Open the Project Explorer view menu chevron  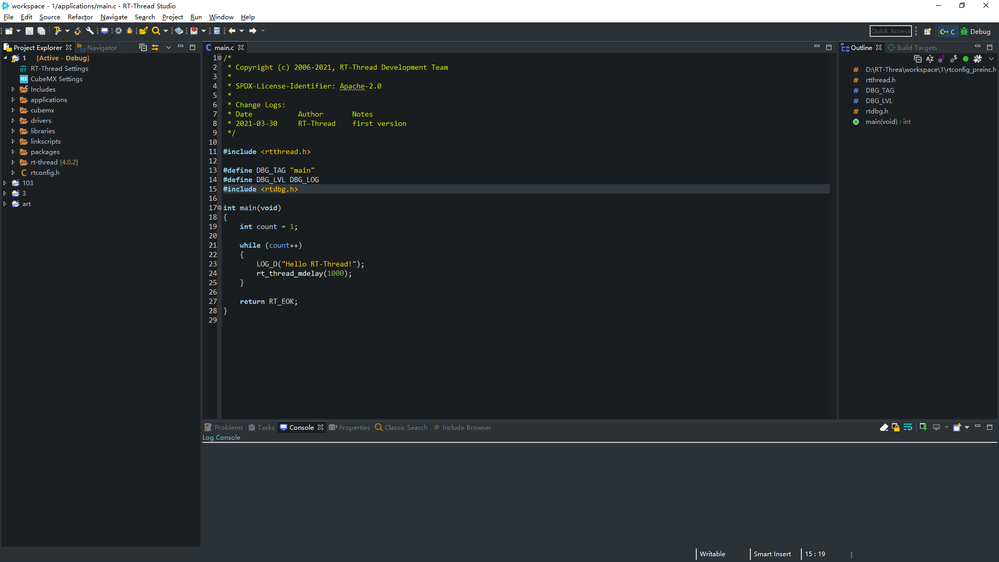pyautogui.click(x=168, y=47)
